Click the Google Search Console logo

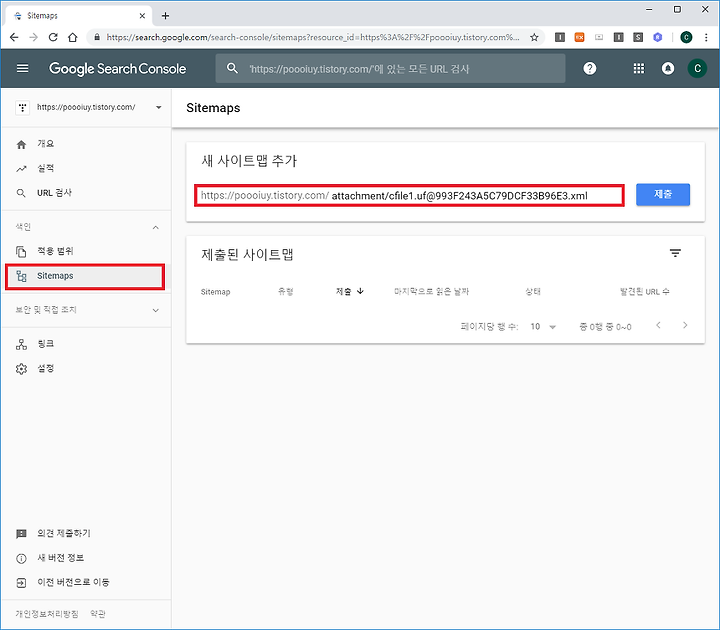(118, 69)
